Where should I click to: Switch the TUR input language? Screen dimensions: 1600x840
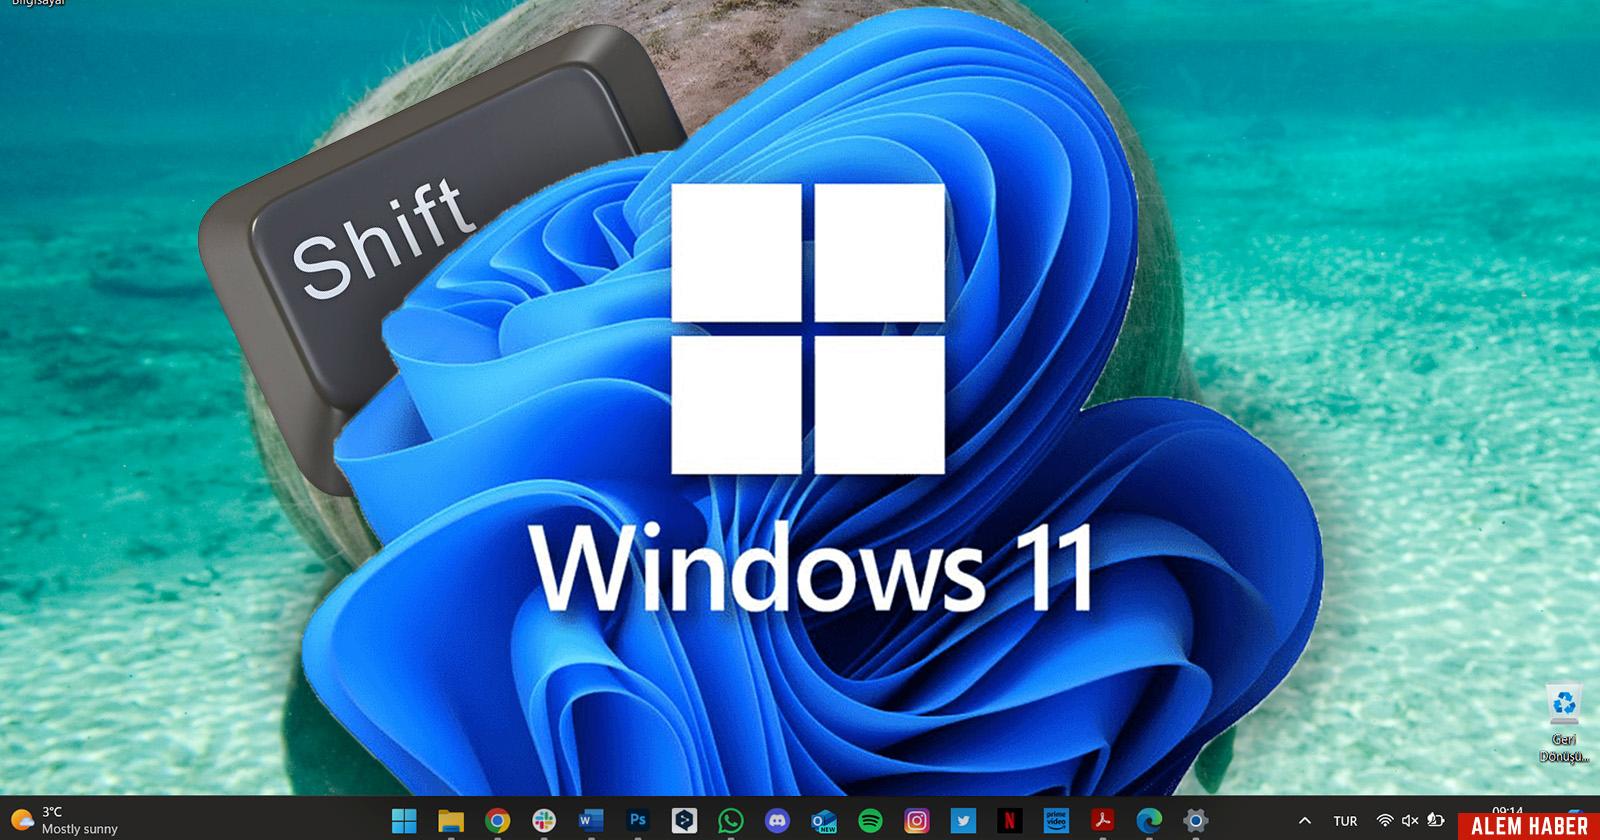[1345, 821]
